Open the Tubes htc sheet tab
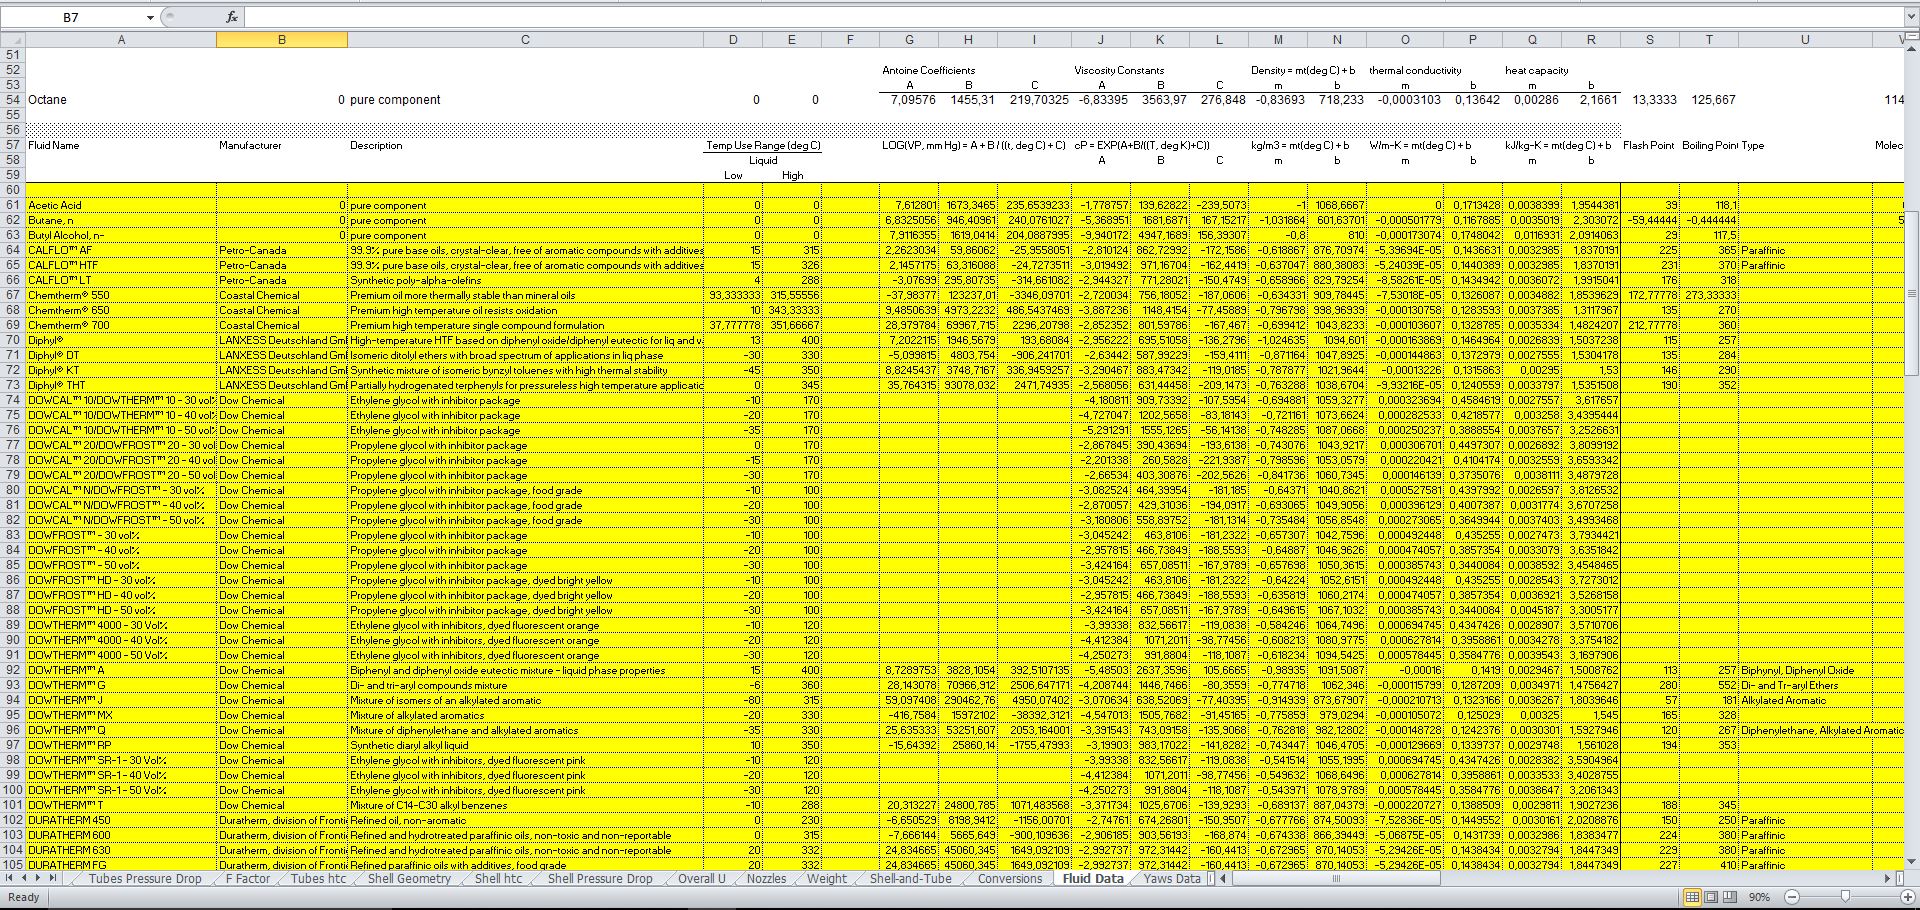1920x910 pixels. pos(318,878)
